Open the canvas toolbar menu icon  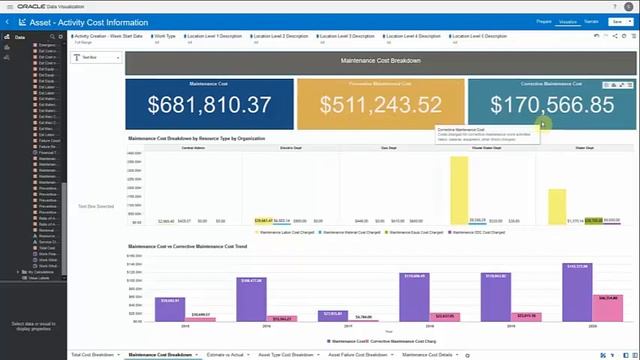coord(634,36)
